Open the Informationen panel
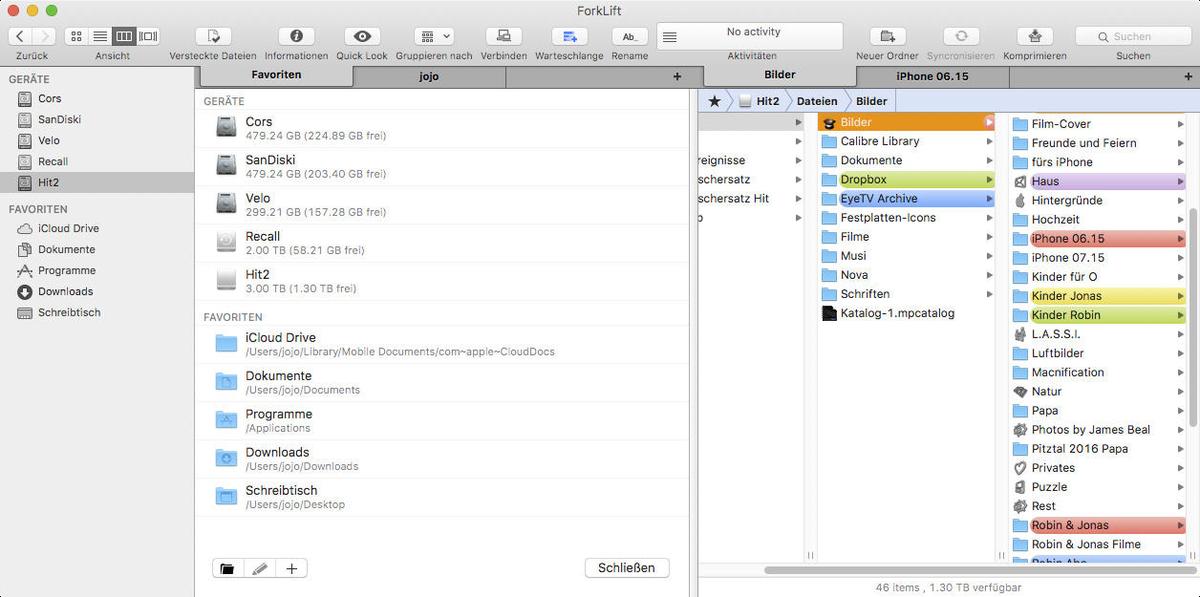The width and height of the screenshot is (1200, 597). (x=296, y=36)
